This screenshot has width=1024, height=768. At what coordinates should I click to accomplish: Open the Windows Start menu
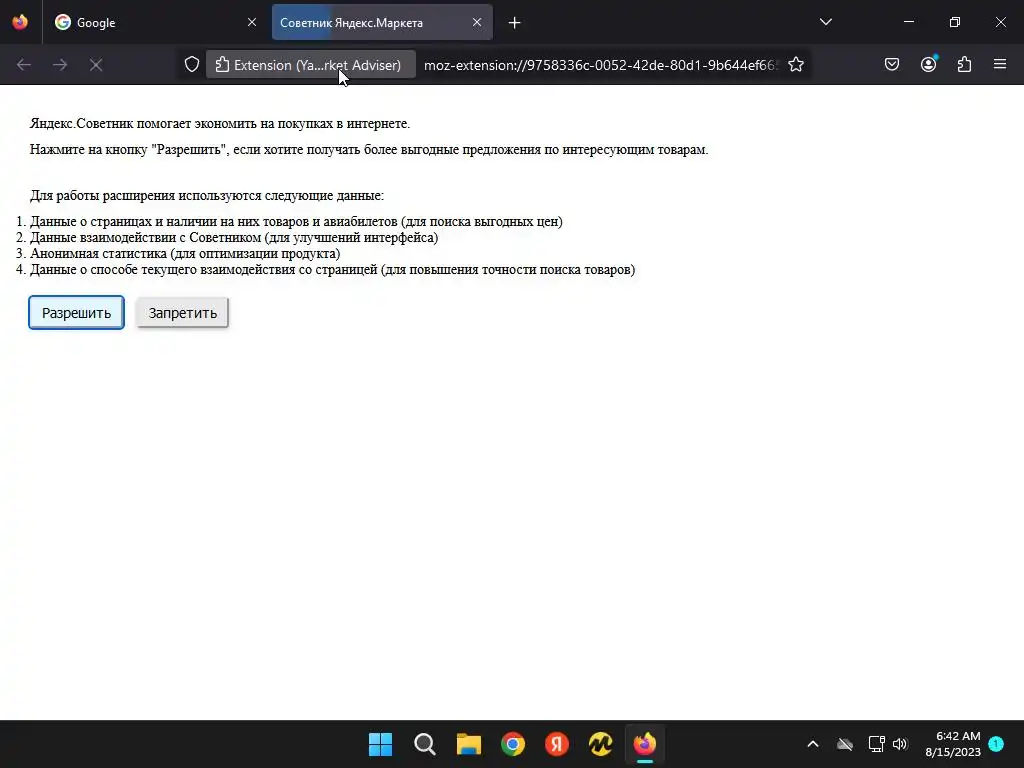tap(380, 744)
